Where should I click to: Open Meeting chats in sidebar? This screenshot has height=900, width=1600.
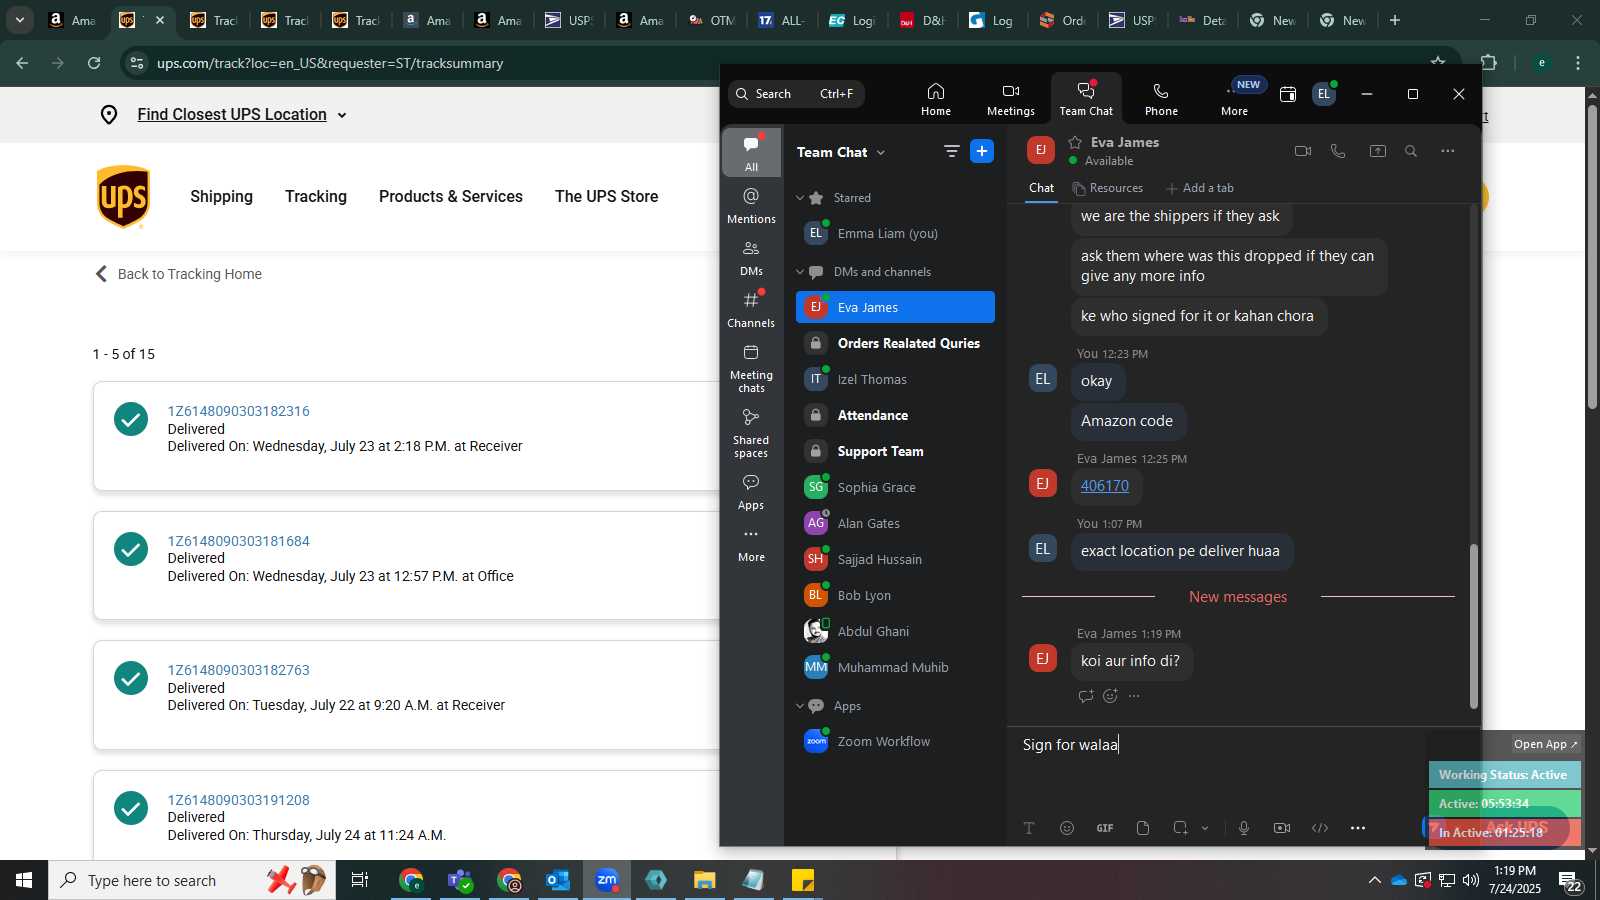(x=751, y=368)
